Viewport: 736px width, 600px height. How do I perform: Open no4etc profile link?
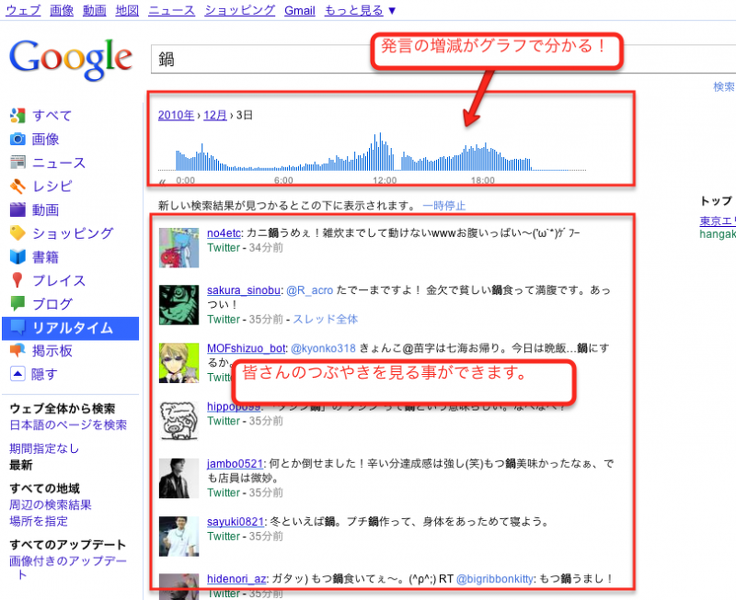pyautogui.click(x=224, y=233)
